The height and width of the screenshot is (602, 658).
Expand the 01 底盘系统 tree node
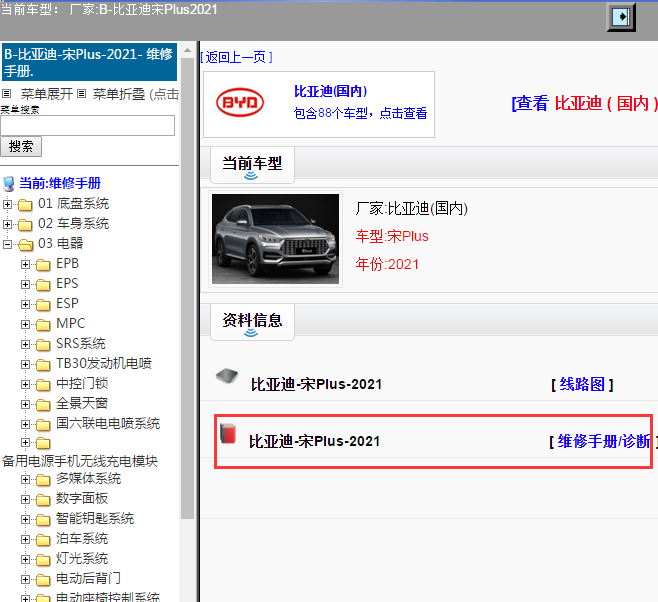coord(7,204)
